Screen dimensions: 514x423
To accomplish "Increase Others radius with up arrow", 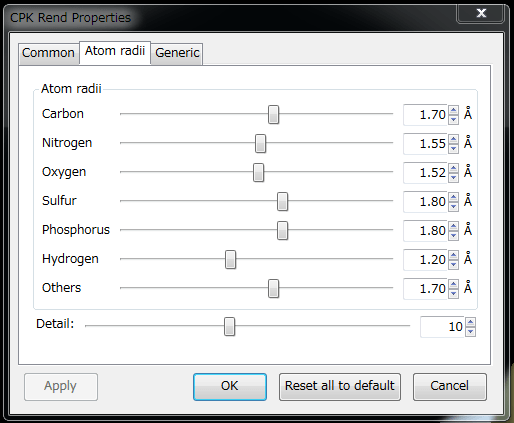I will coord(453,284).
